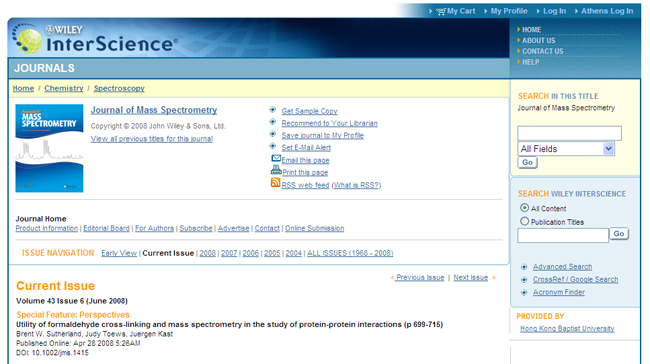Open Recommend to Your Librarian link

330,123
